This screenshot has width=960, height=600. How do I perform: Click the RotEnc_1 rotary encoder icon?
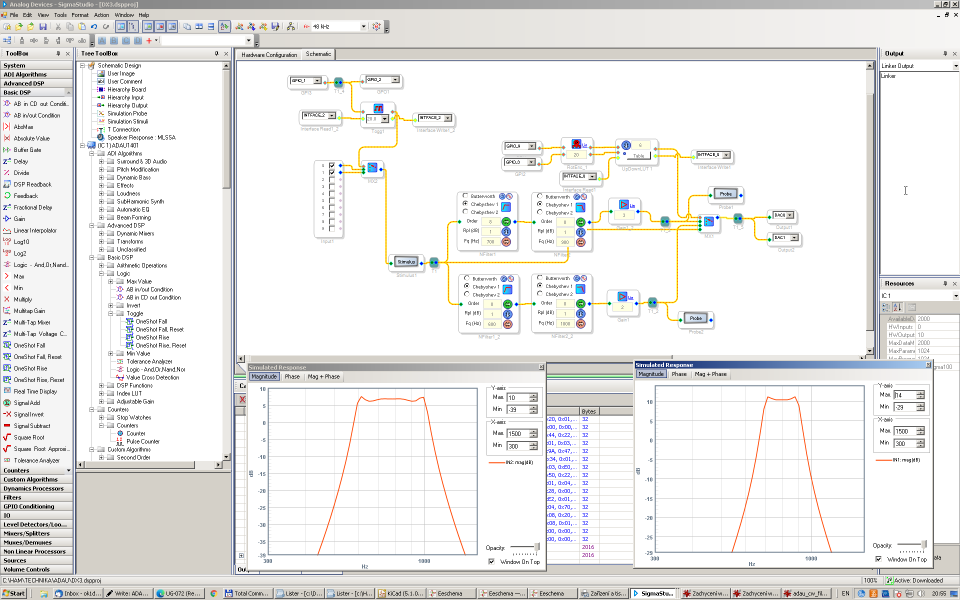click(576, 144)
